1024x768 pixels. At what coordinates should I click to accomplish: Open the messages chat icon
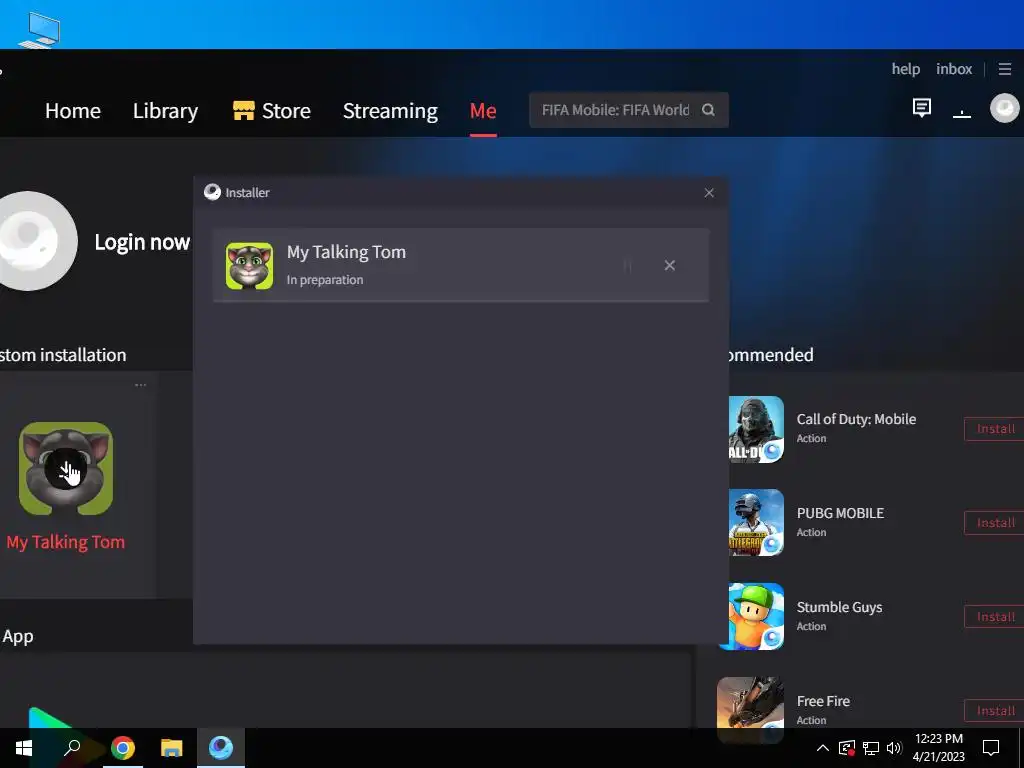[x=921, y=108]
